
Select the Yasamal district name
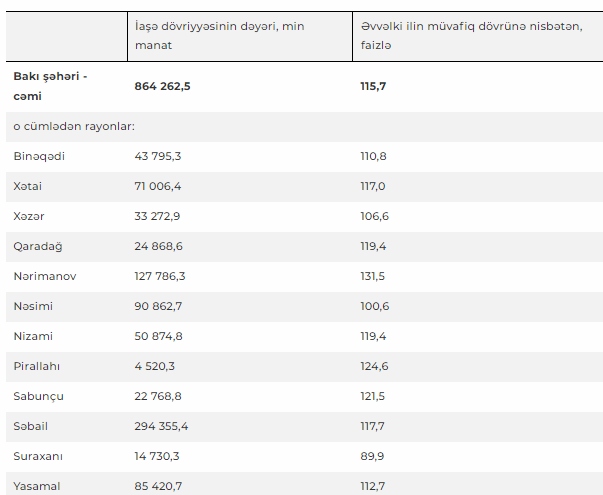click(x=37, y=486)
